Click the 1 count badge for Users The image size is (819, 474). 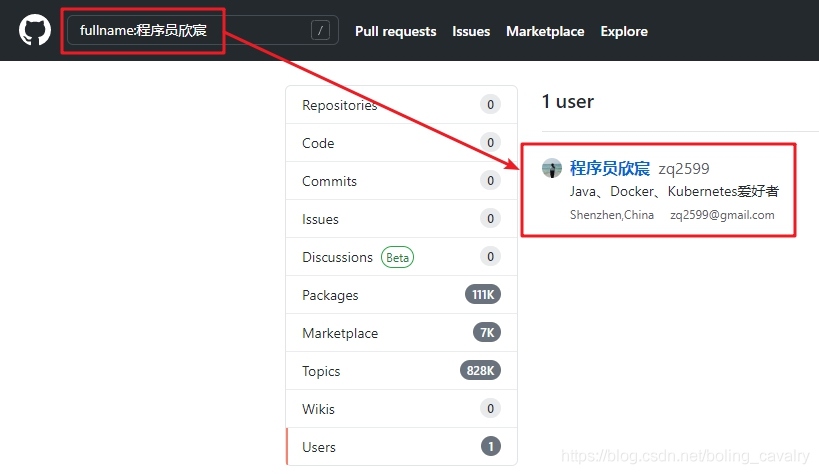pos(490,446)
